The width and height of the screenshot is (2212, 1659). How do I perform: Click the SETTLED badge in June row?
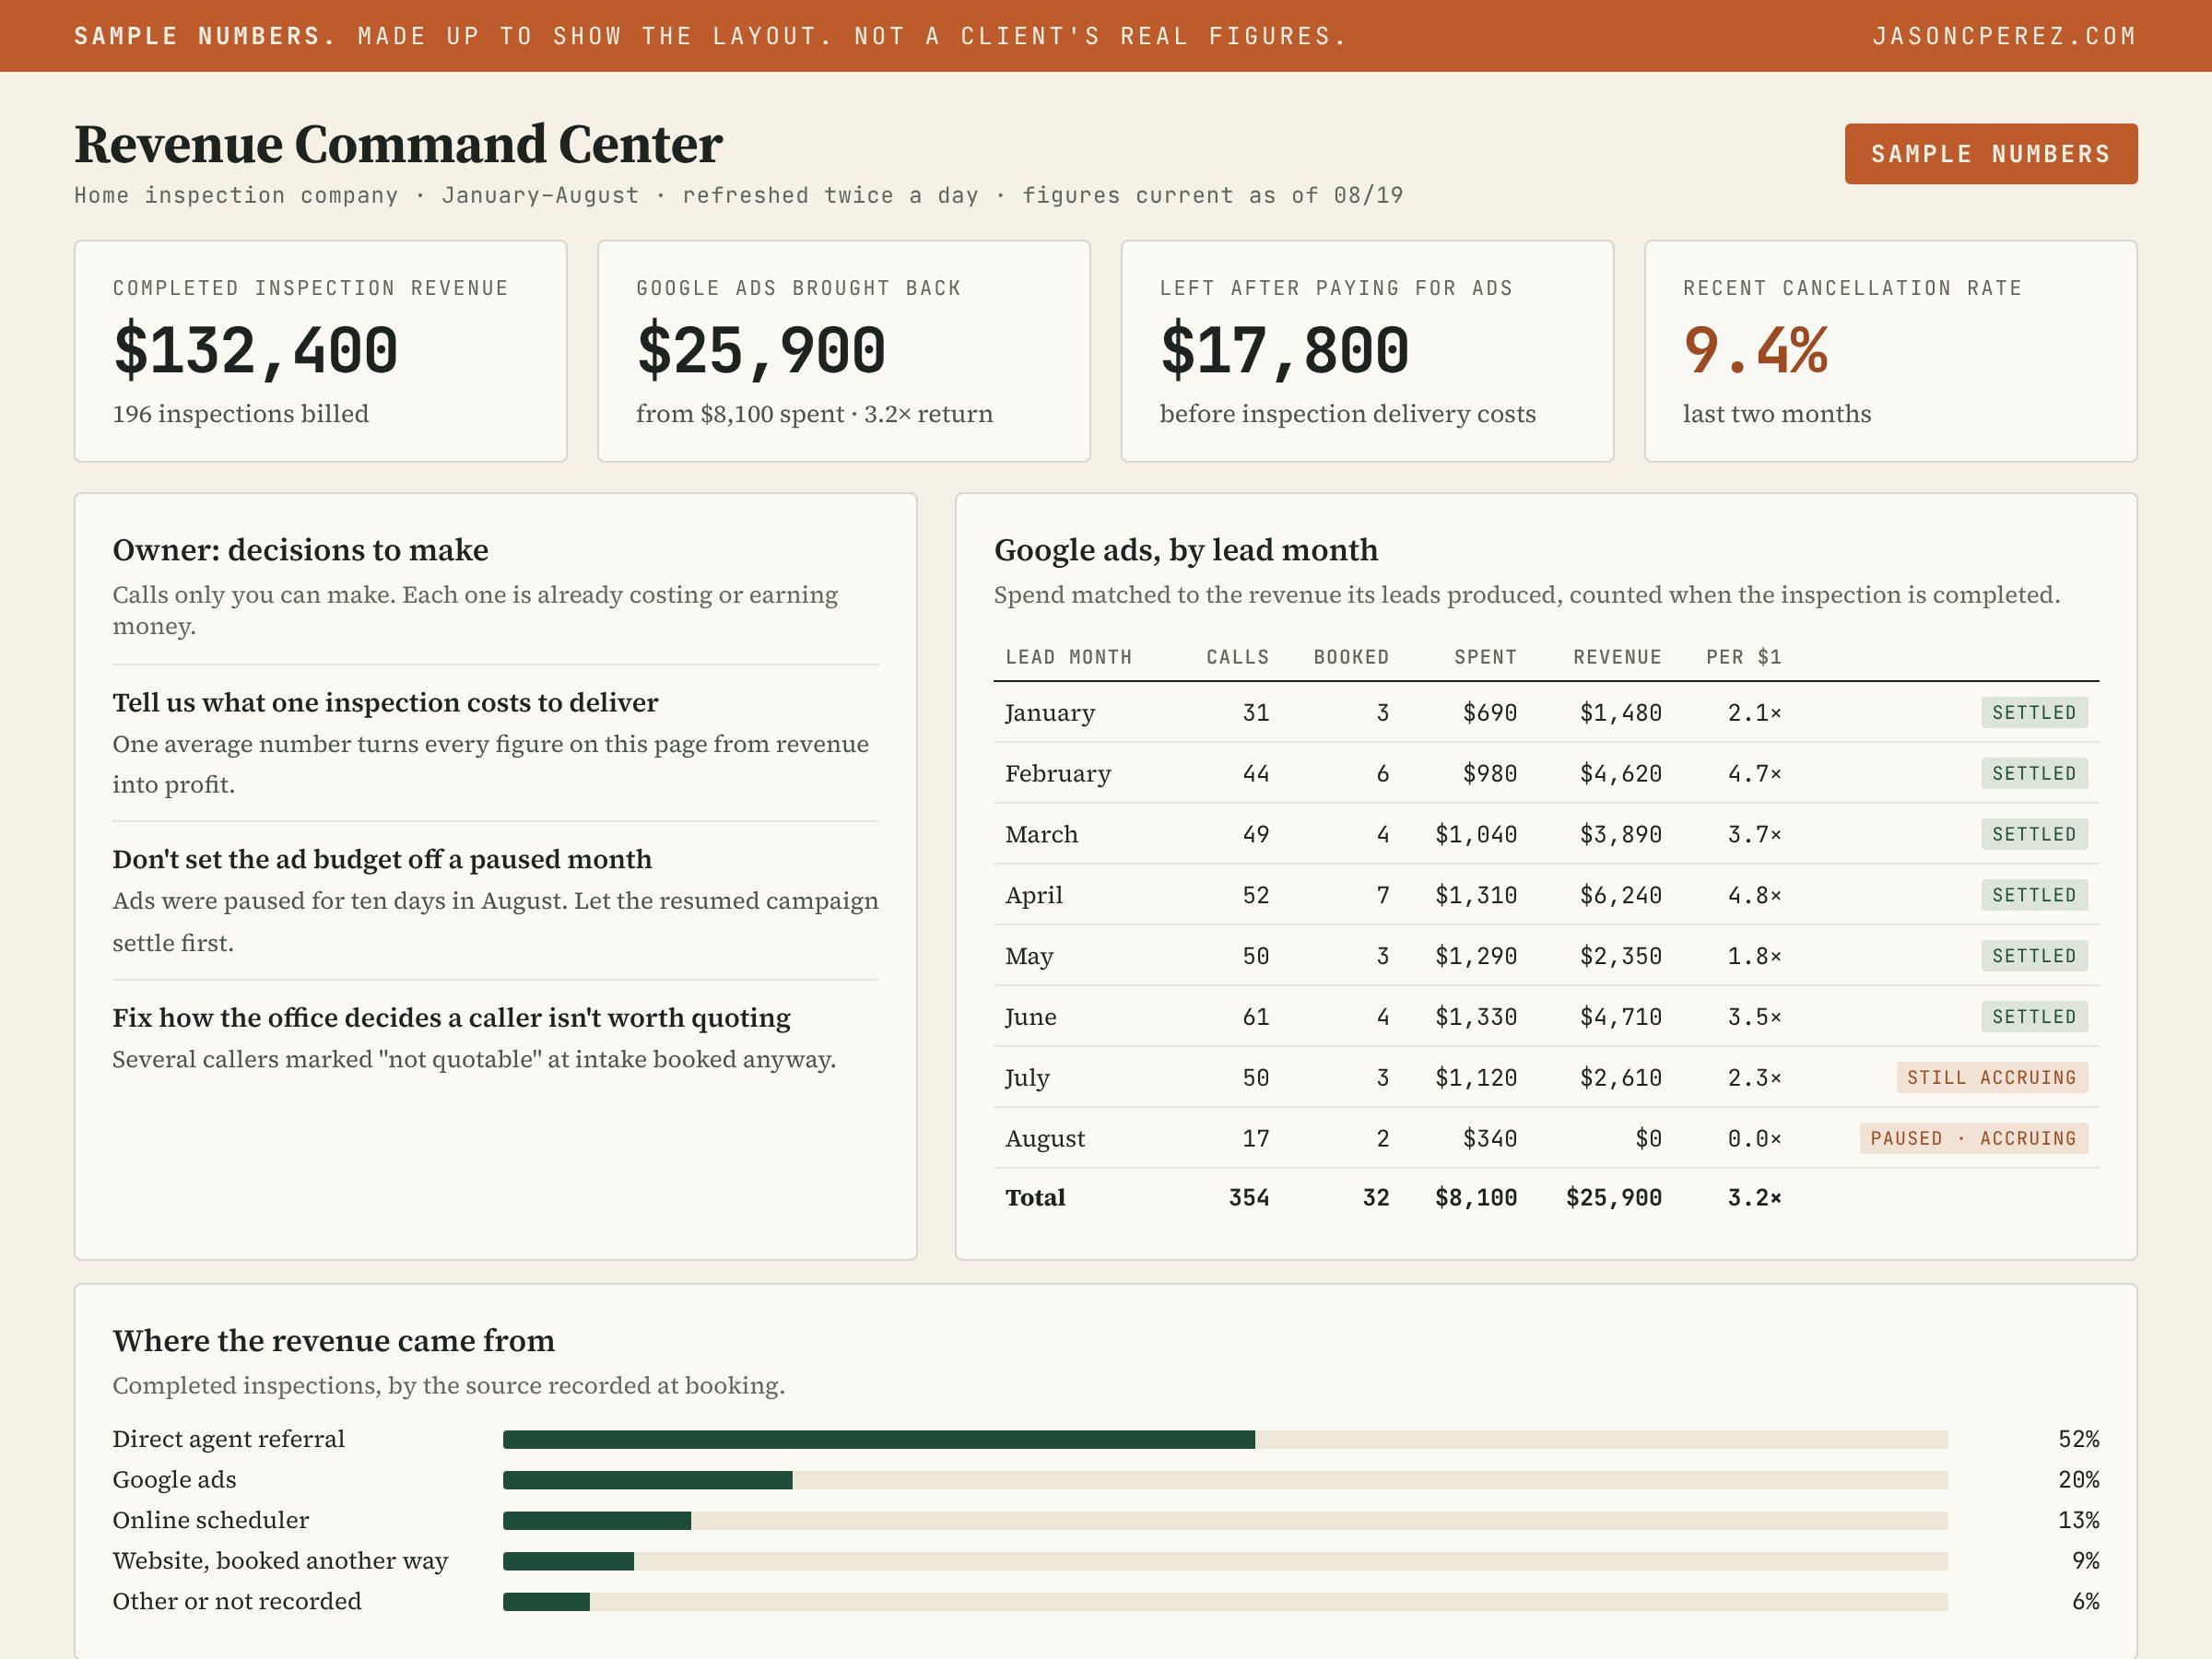2034,1017
